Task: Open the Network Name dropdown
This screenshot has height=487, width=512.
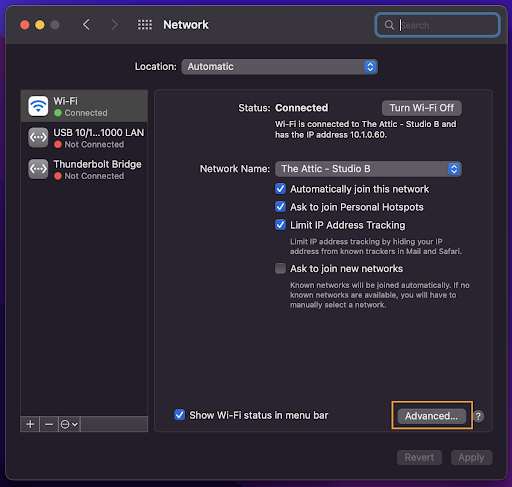Action: click(368, 169)
